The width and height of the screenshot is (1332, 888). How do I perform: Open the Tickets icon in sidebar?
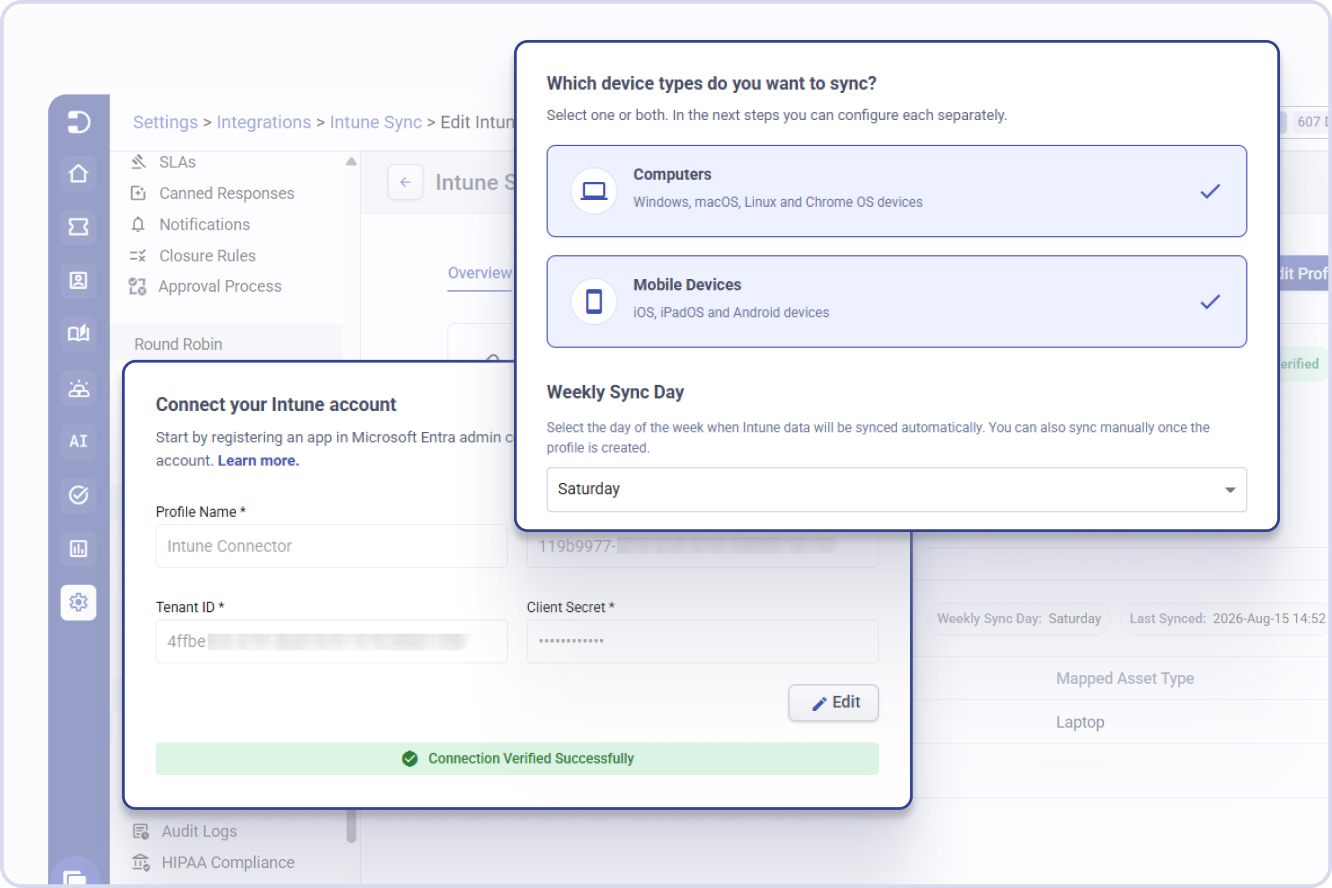coord(78,228)
